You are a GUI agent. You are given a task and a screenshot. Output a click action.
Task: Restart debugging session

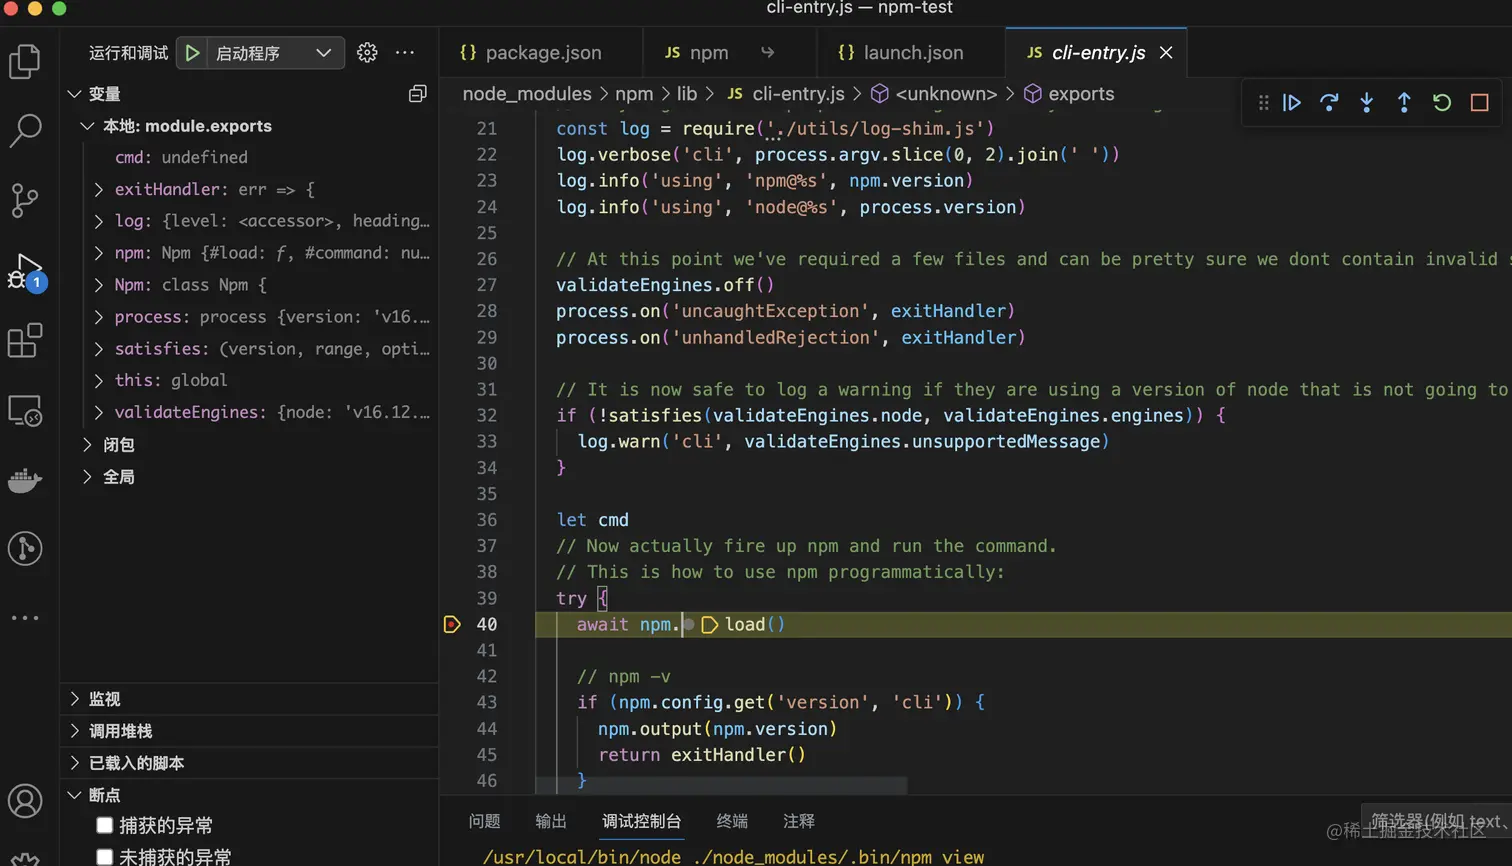(x=1442, y=102)
